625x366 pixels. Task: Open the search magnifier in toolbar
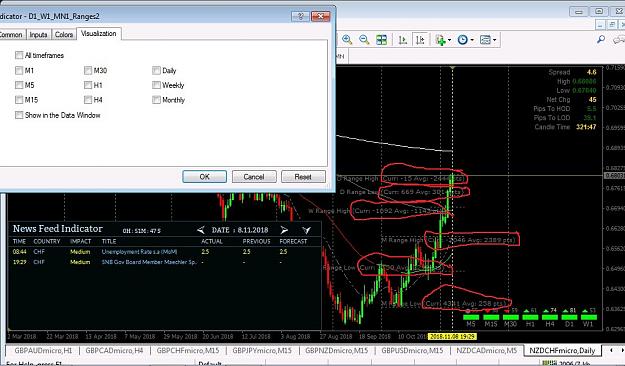tap(601, 39)
